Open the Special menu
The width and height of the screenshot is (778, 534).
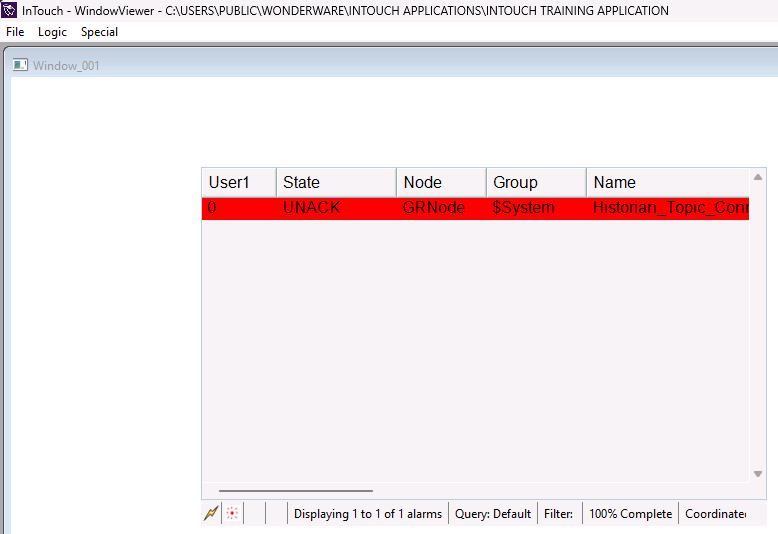point(99,32)
